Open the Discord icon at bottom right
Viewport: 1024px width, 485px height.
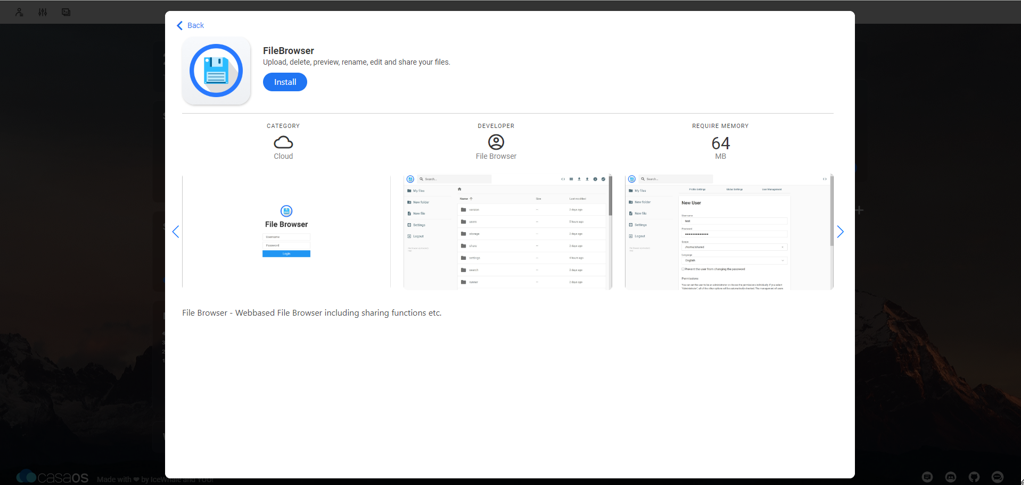coord(950,477)
